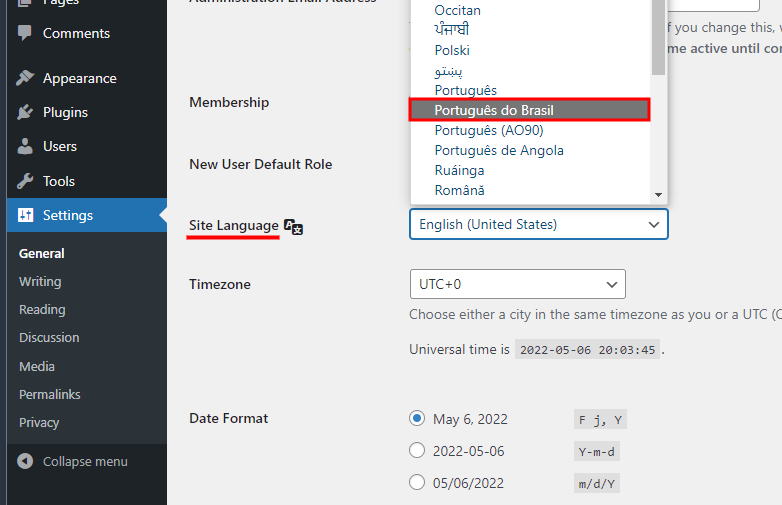
Task: Click the Tools wrench icon
Action: (24, 181)
